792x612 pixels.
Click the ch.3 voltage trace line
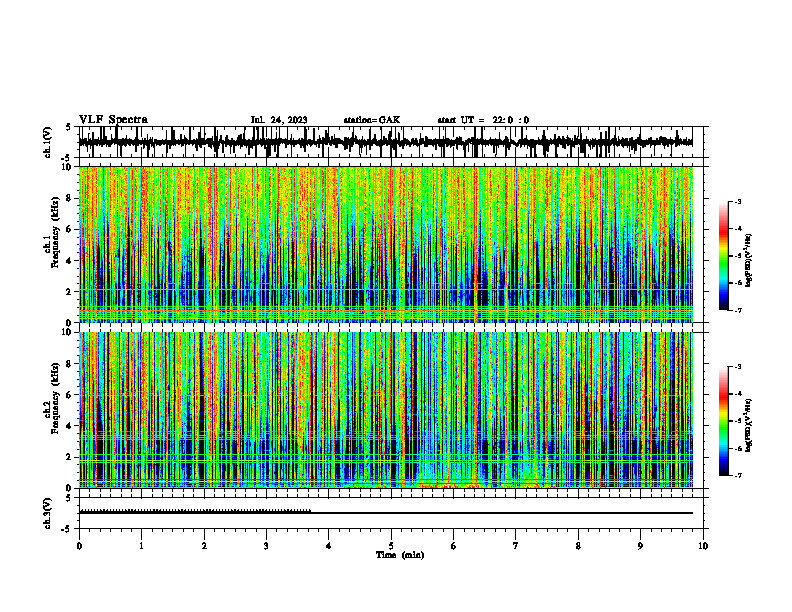click(x=385, y=513)
